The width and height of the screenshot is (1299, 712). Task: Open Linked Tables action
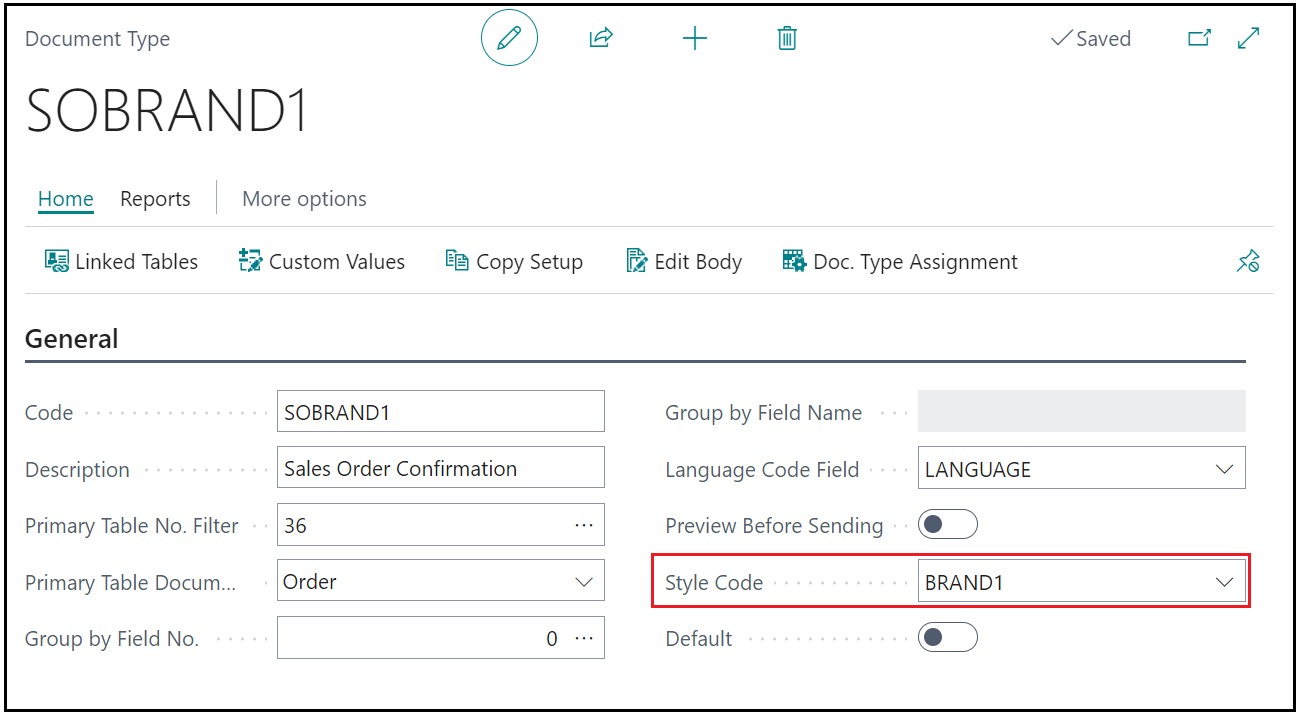pyautogui.click(x=121, y=262)
